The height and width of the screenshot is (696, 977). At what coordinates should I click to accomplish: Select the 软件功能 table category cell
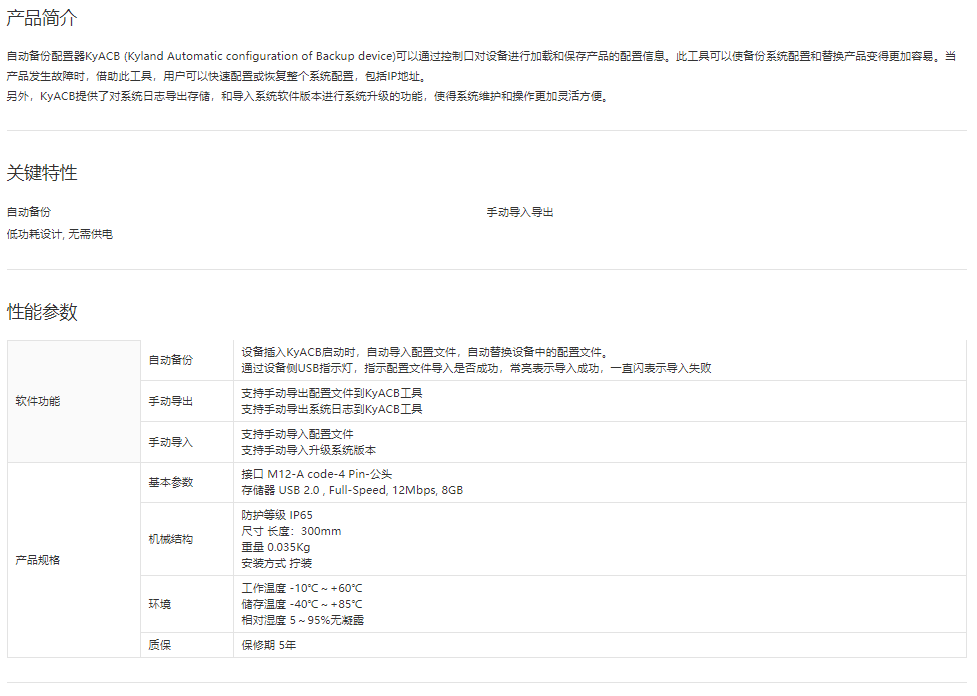coord(37,401)
